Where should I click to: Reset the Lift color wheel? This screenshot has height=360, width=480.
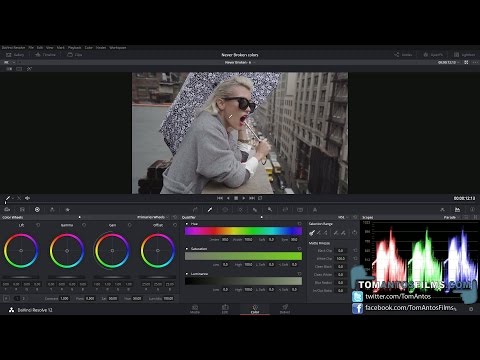[38, 225]
